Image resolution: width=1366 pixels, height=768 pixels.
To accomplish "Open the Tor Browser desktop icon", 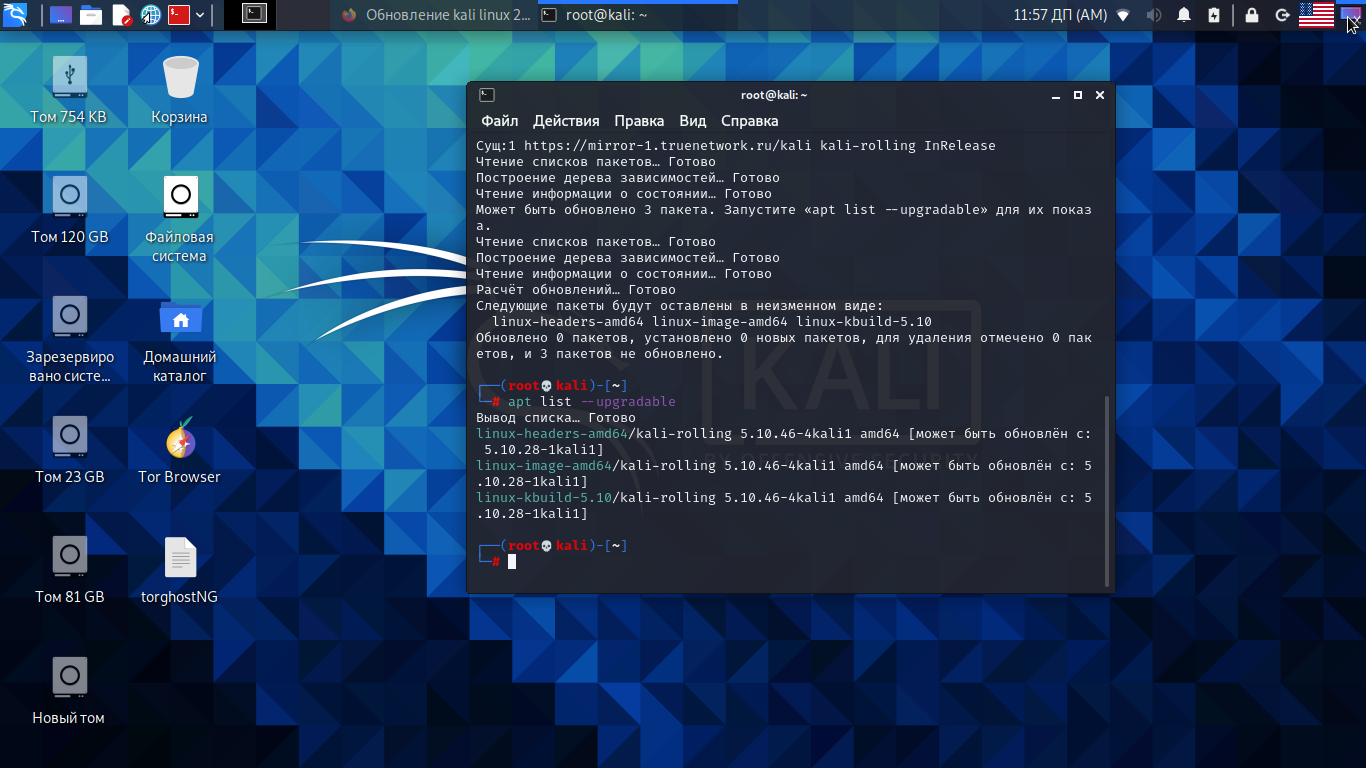I will pos(179,441).
